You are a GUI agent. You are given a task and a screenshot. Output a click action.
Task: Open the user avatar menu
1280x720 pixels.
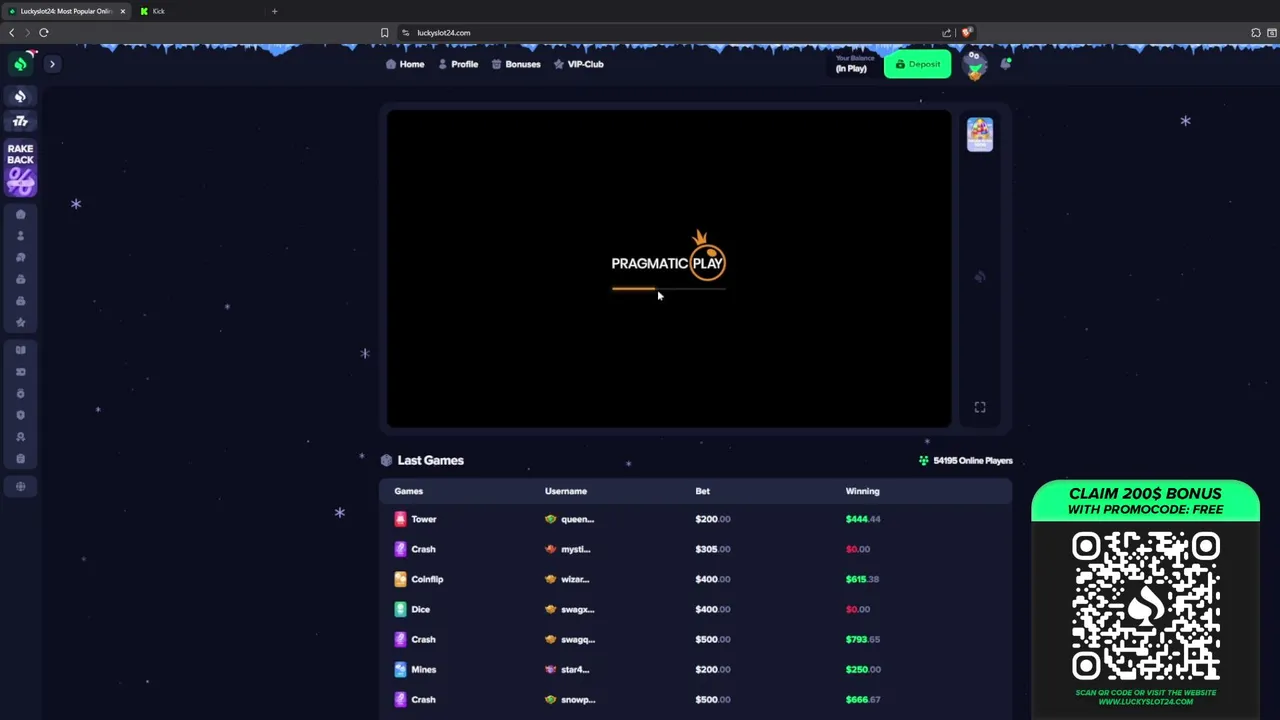pos(974,65)
